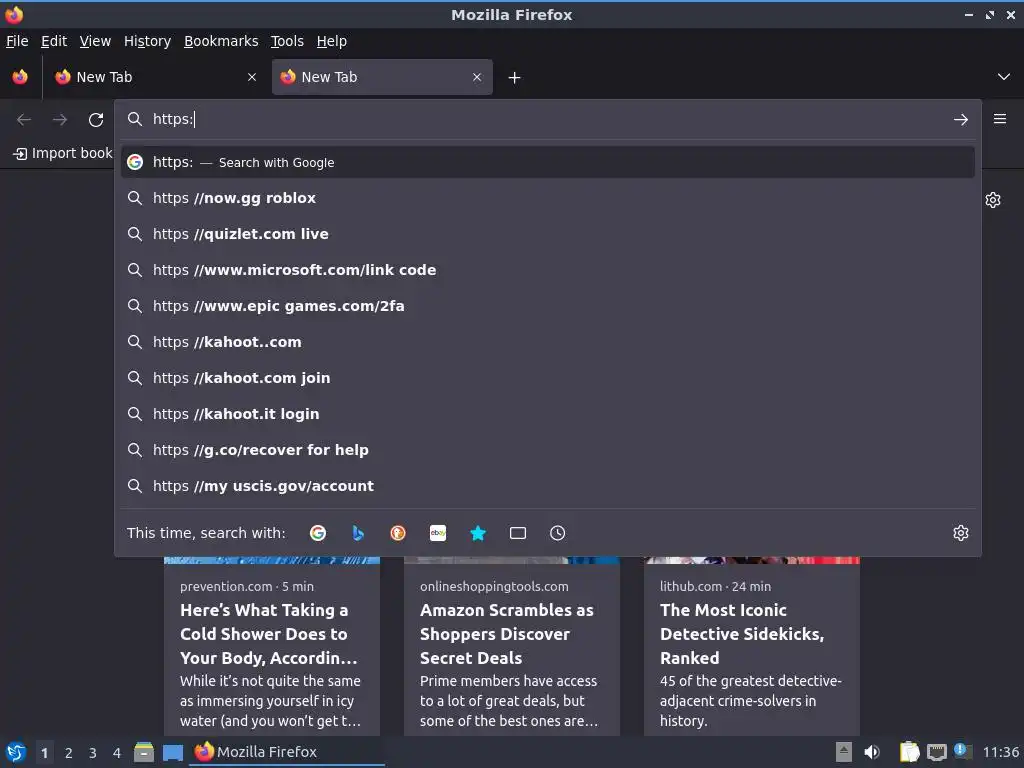Click the 11:36 clock in the panel

[1000, 752]
